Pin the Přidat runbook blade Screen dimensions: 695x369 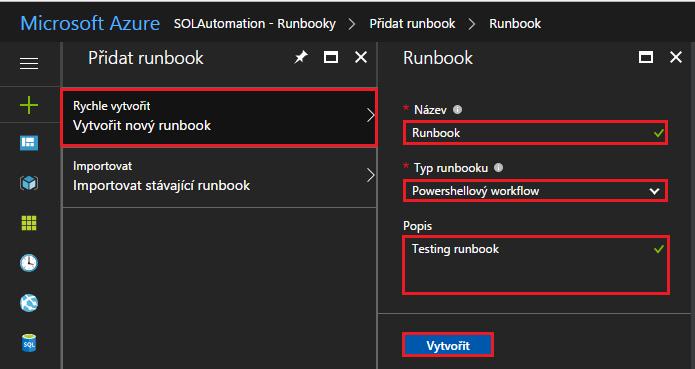click(x=301, y=57)
